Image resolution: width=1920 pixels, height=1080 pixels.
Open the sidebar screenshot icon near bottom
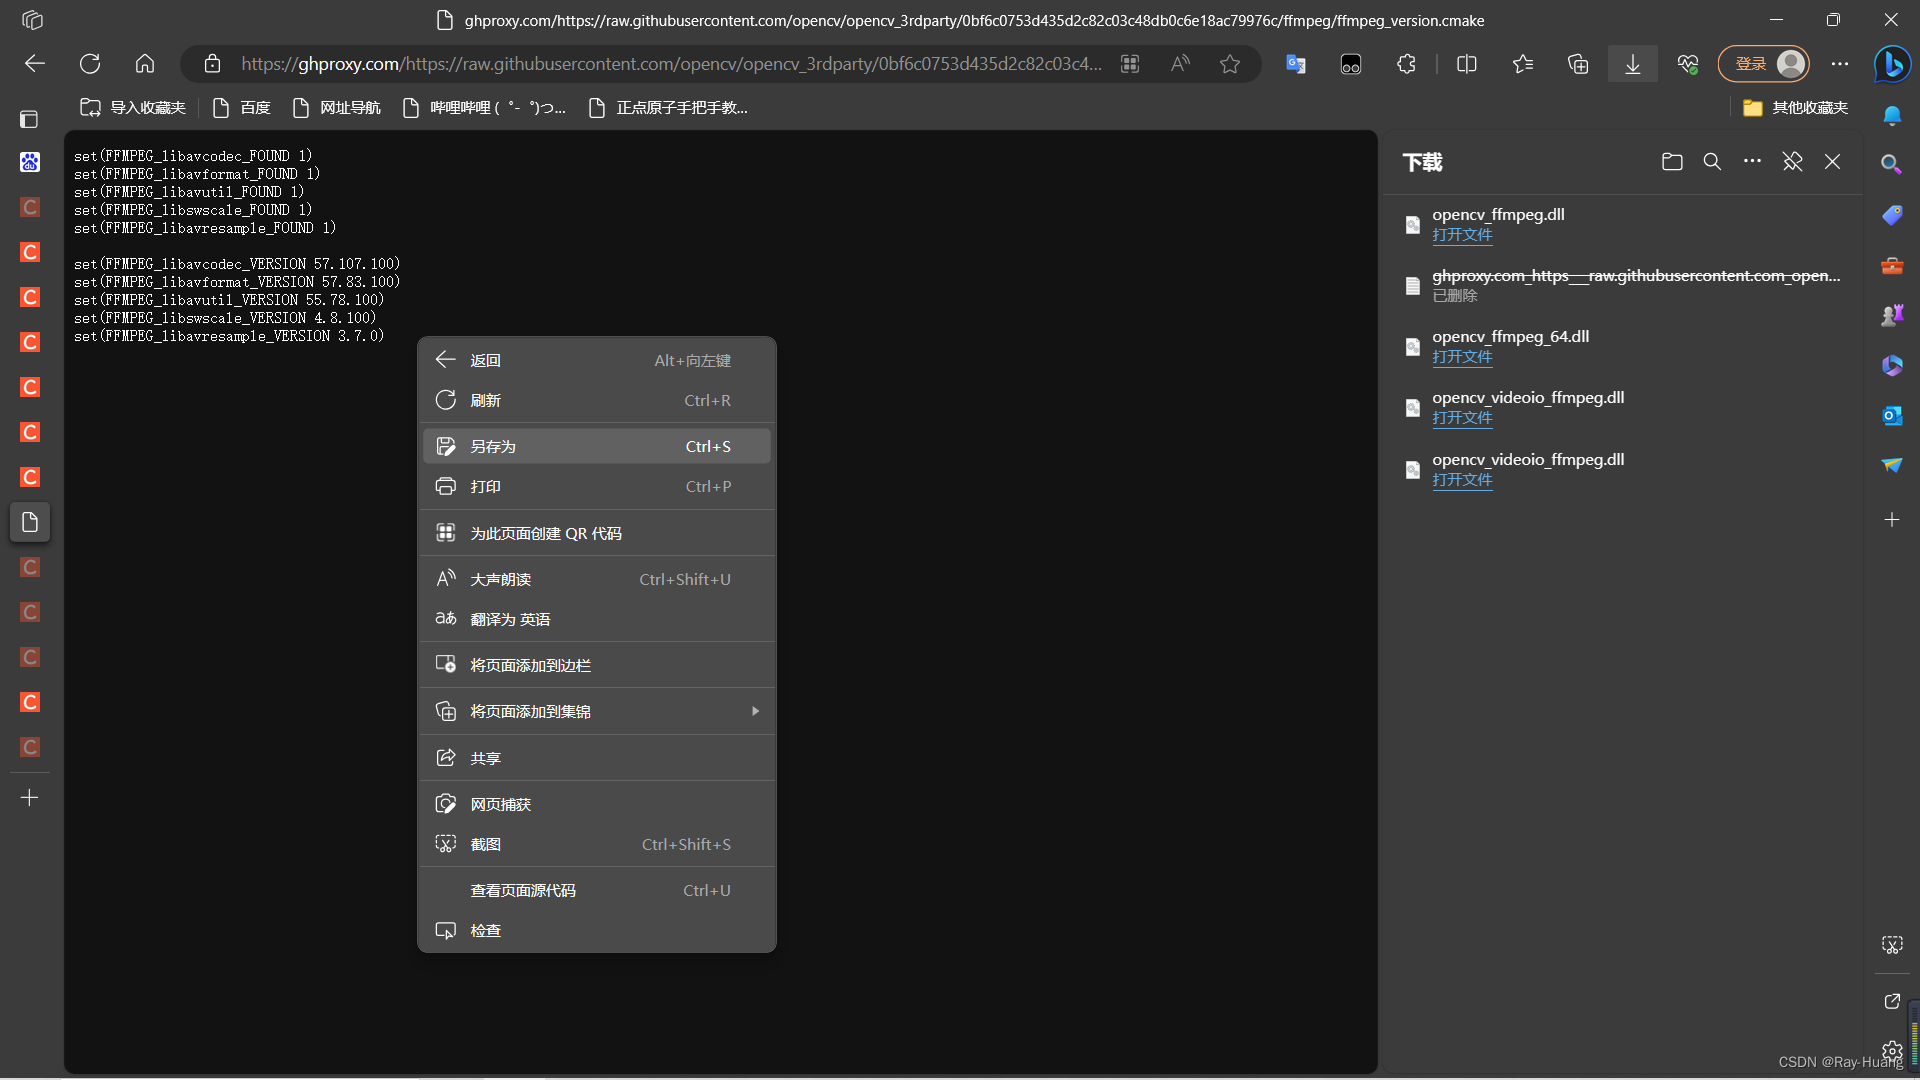click(x=1892, y=945)
